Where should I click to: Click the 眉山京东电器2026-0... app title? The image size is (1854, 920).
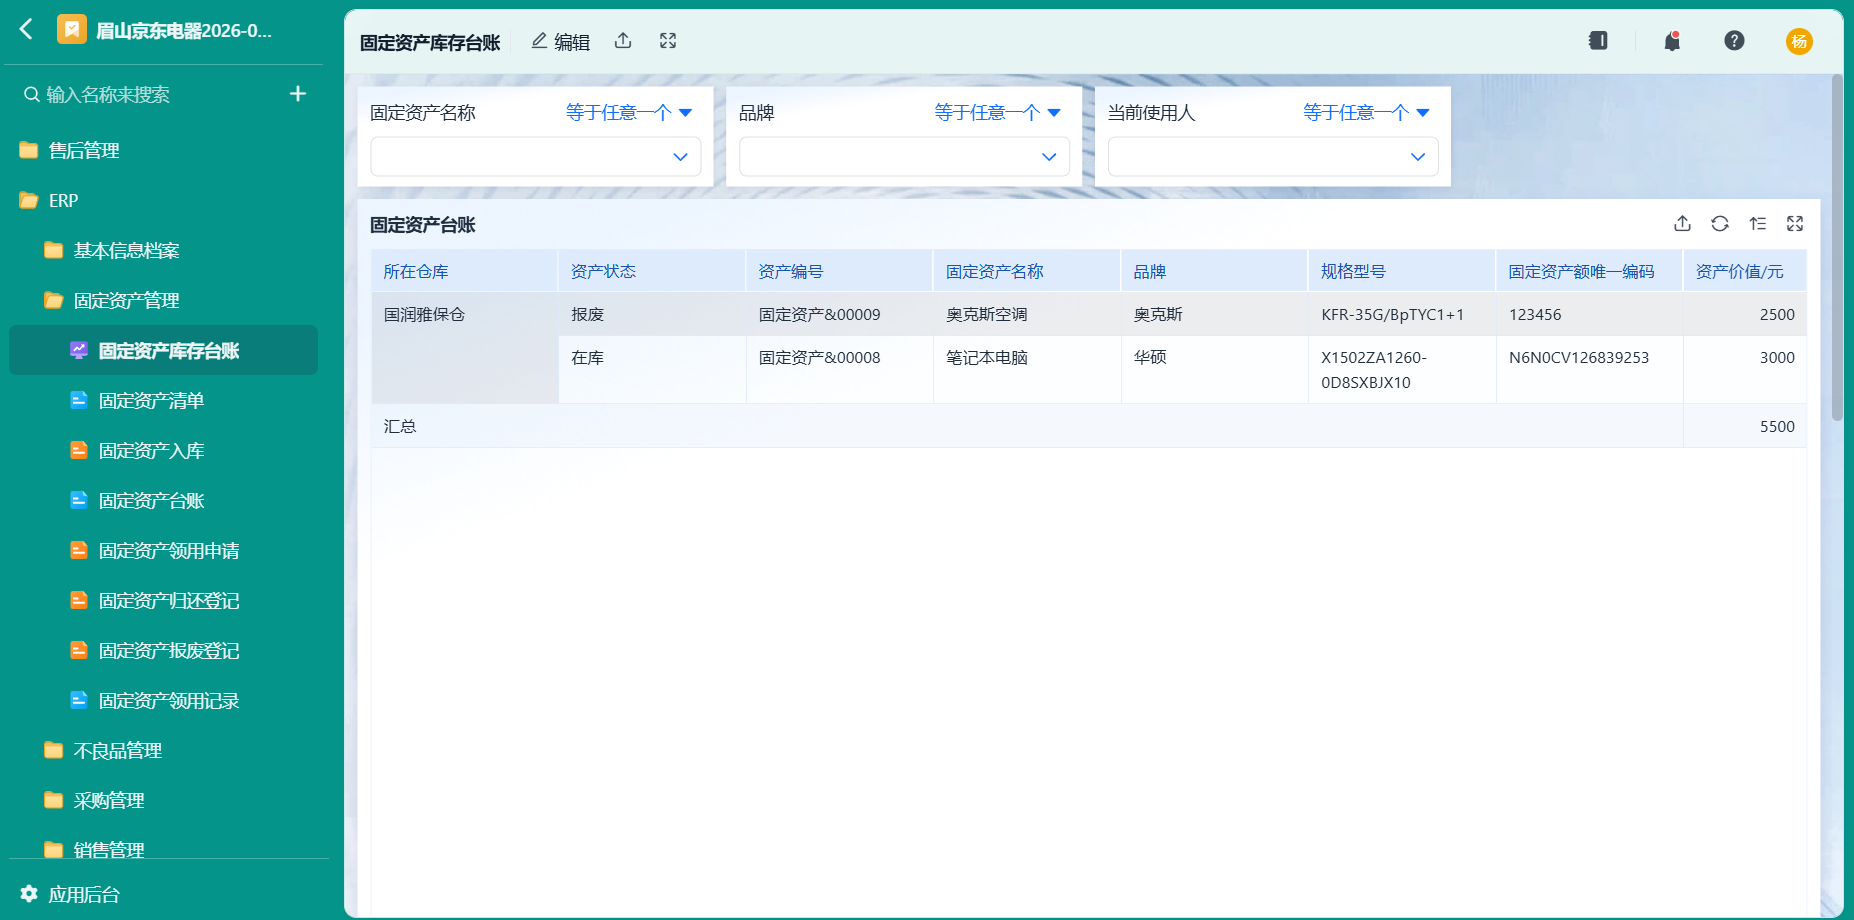coord(184,30)
